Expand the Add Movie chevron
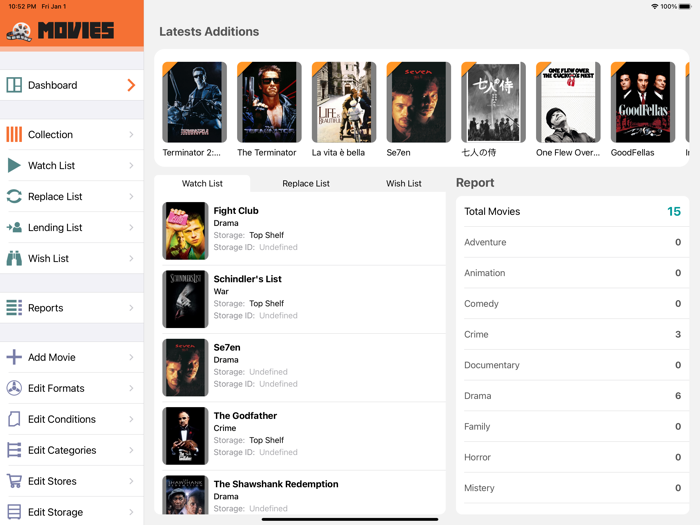 [131, 357]
